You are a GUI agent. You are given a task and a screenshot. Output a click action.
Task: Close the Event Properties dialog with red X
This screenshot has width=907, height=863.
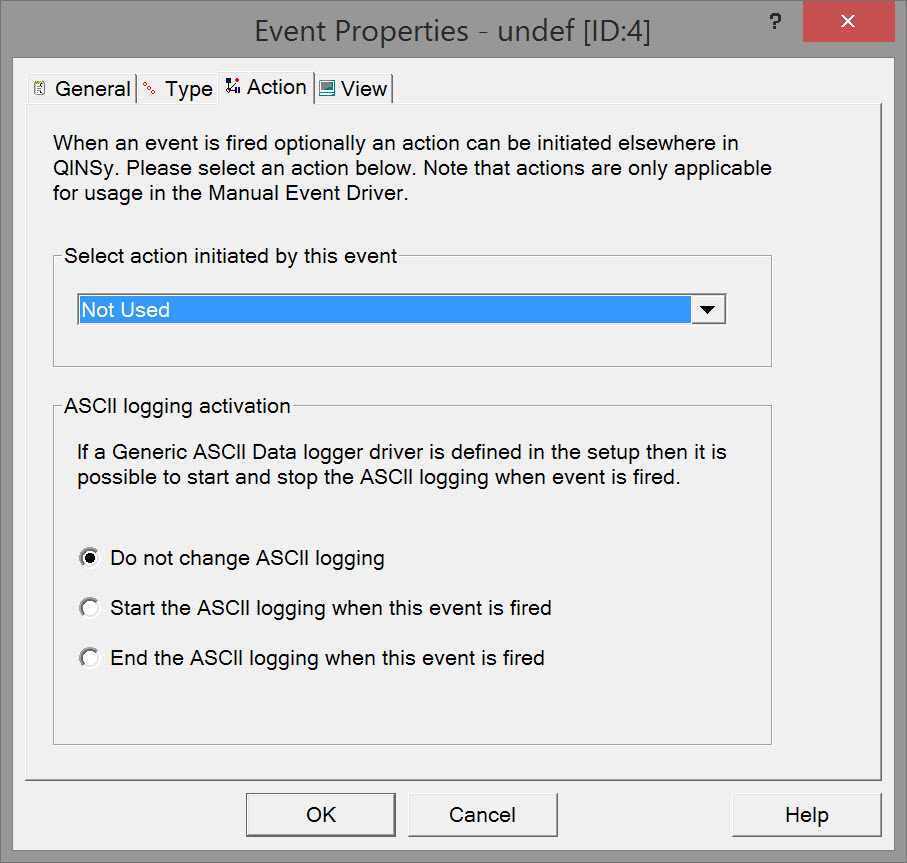(847, 22)
